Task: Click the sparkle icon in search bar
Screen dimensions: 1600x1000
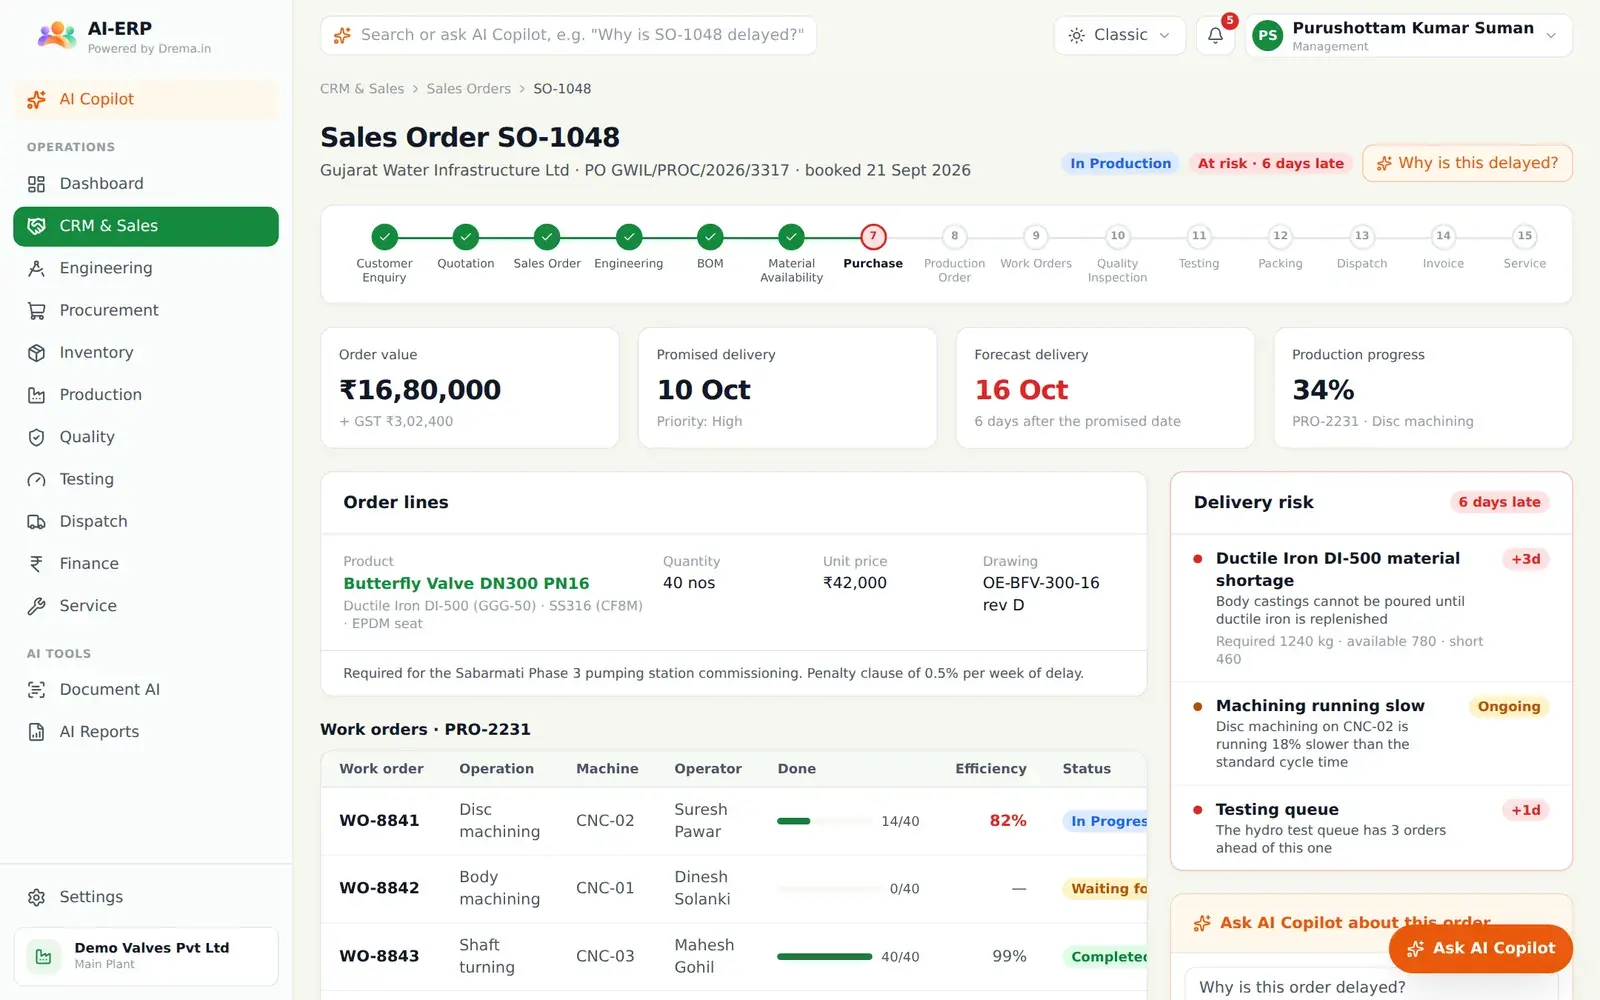Action: tap(342, 35)
